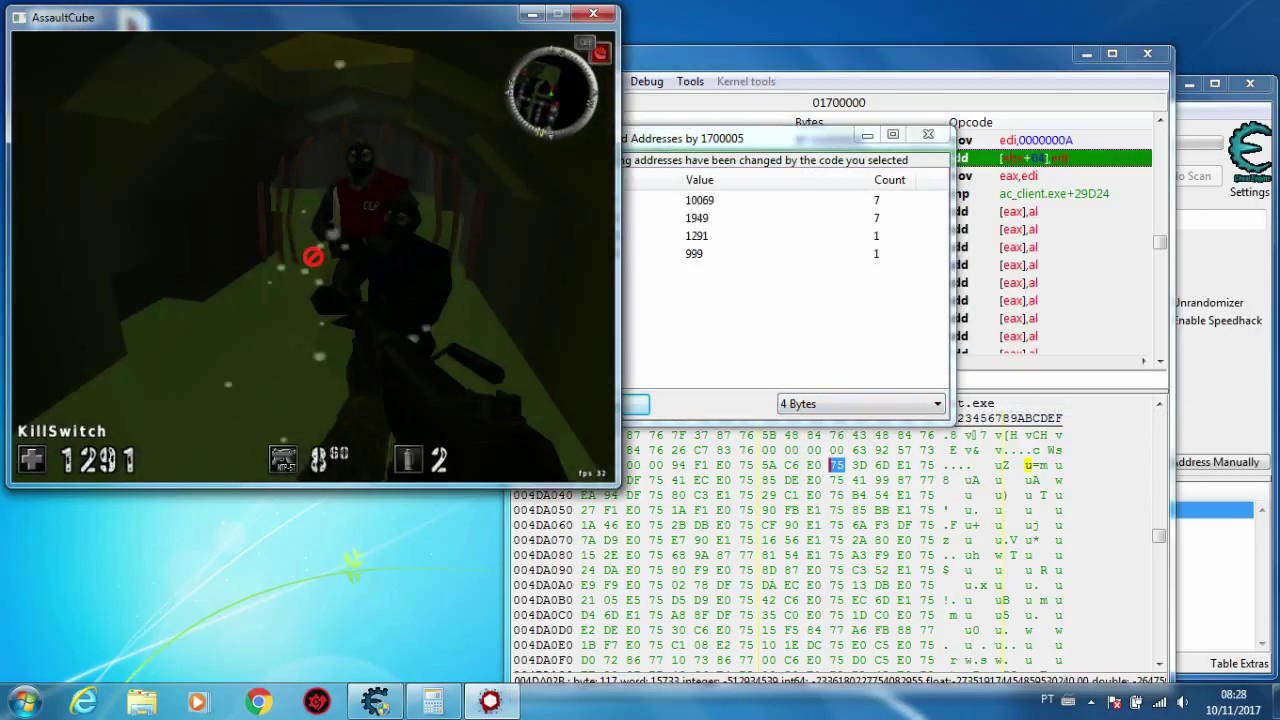Click disassembler horizontal scroll right arrow
The width and height of the screenshot is (1280, 720).
coord(1144,361)
